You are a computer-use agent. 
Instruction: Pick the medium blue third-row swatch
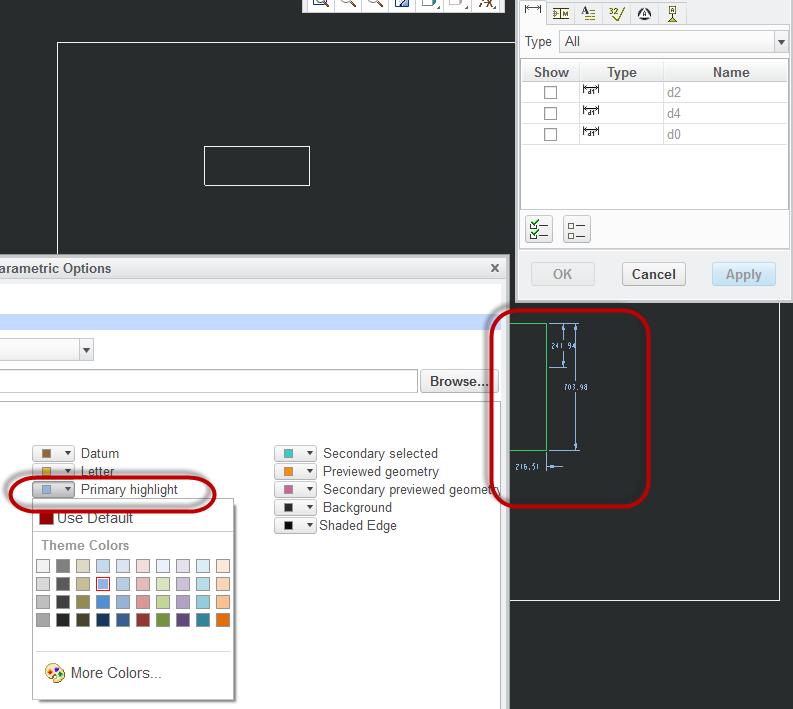click(103, 602)
